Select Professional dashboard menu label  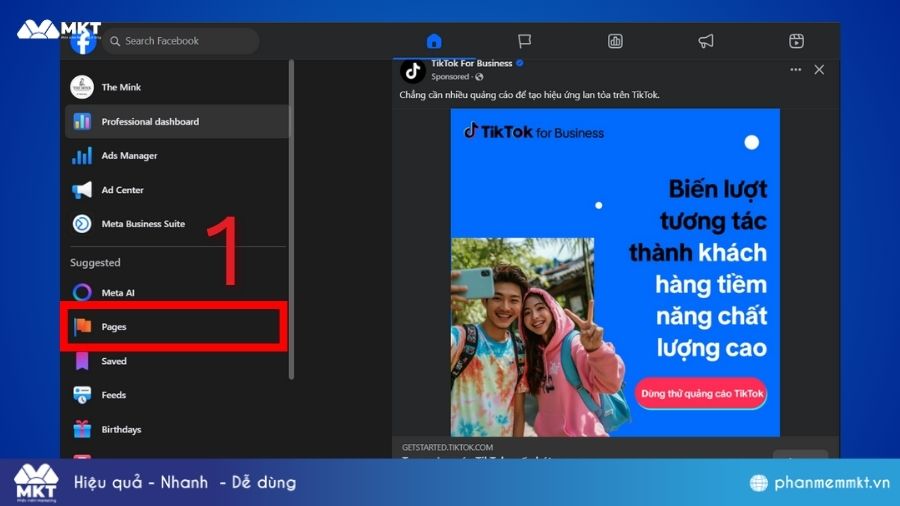click(x=150, y=122)
